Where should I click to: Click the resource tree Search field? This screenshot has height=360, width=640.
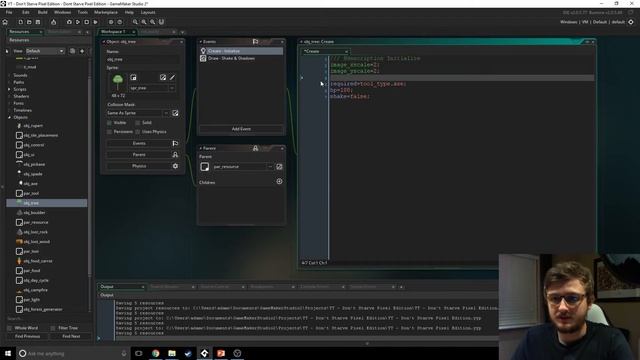pos(47,319)
